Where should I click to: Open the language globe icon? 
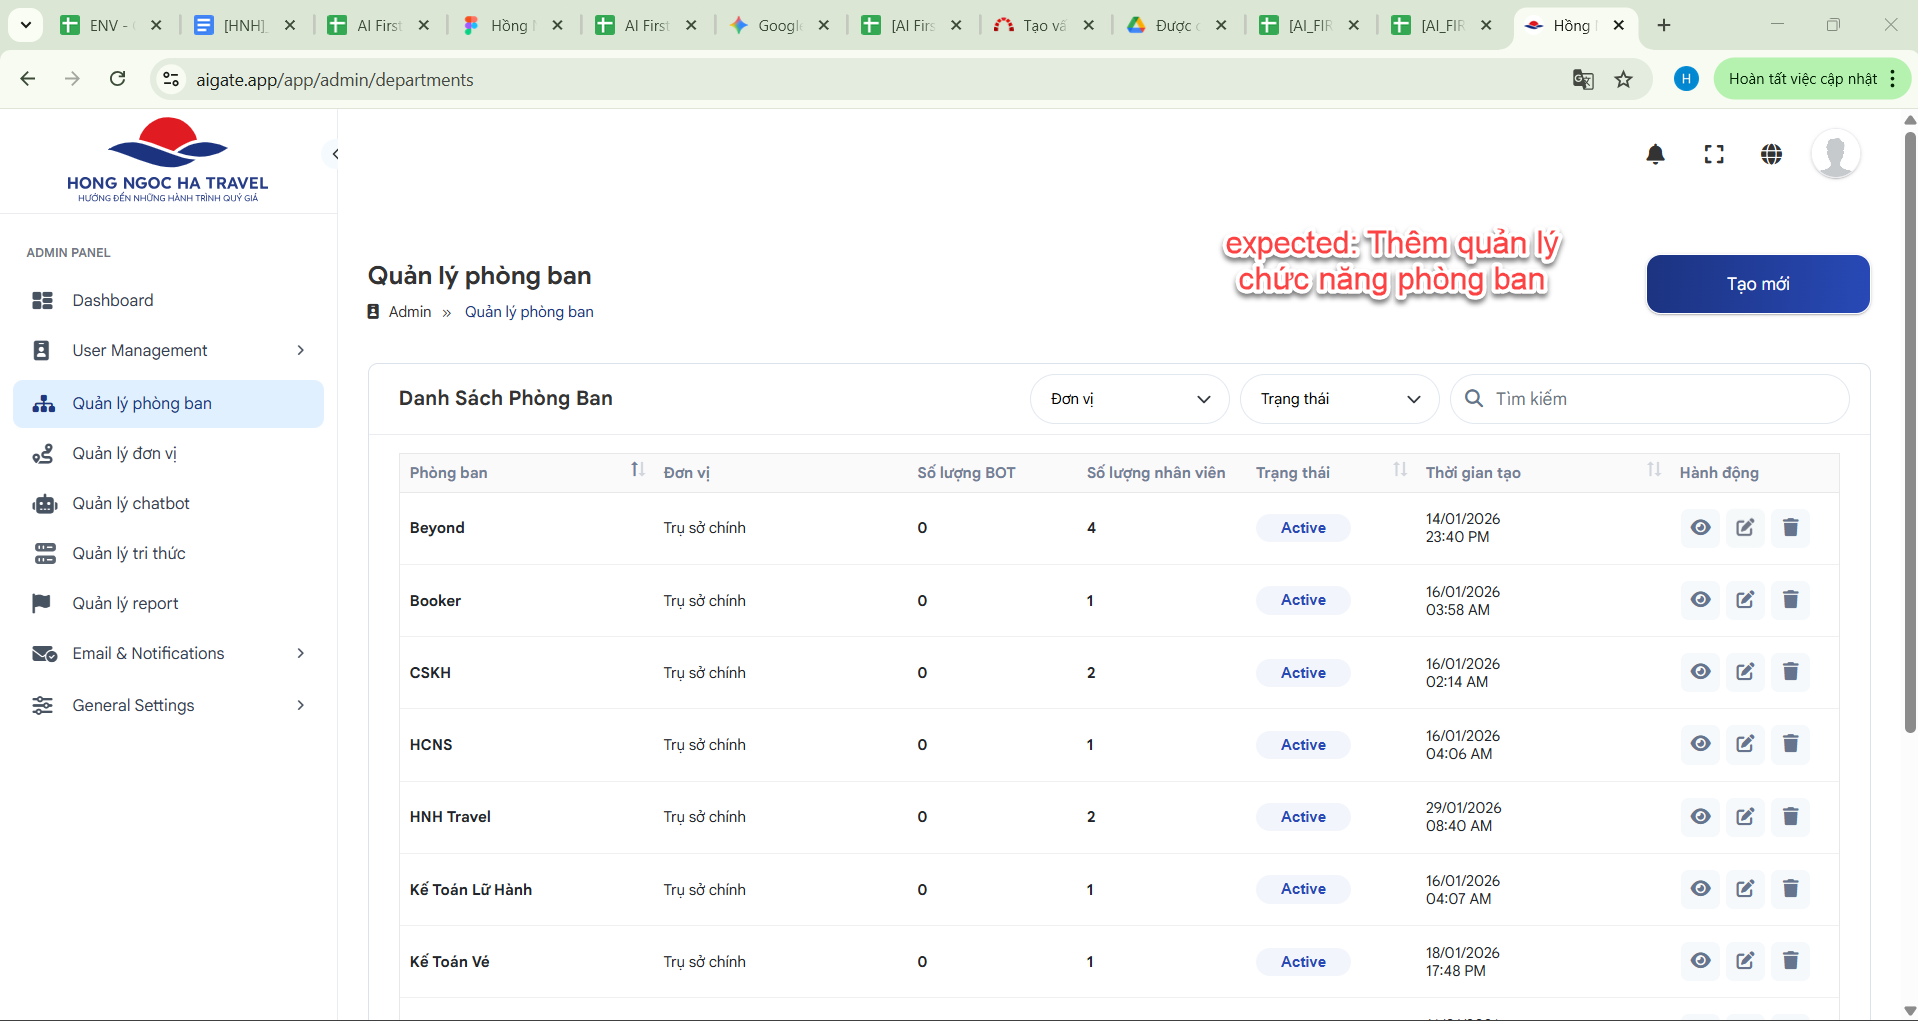point(1771,154)
